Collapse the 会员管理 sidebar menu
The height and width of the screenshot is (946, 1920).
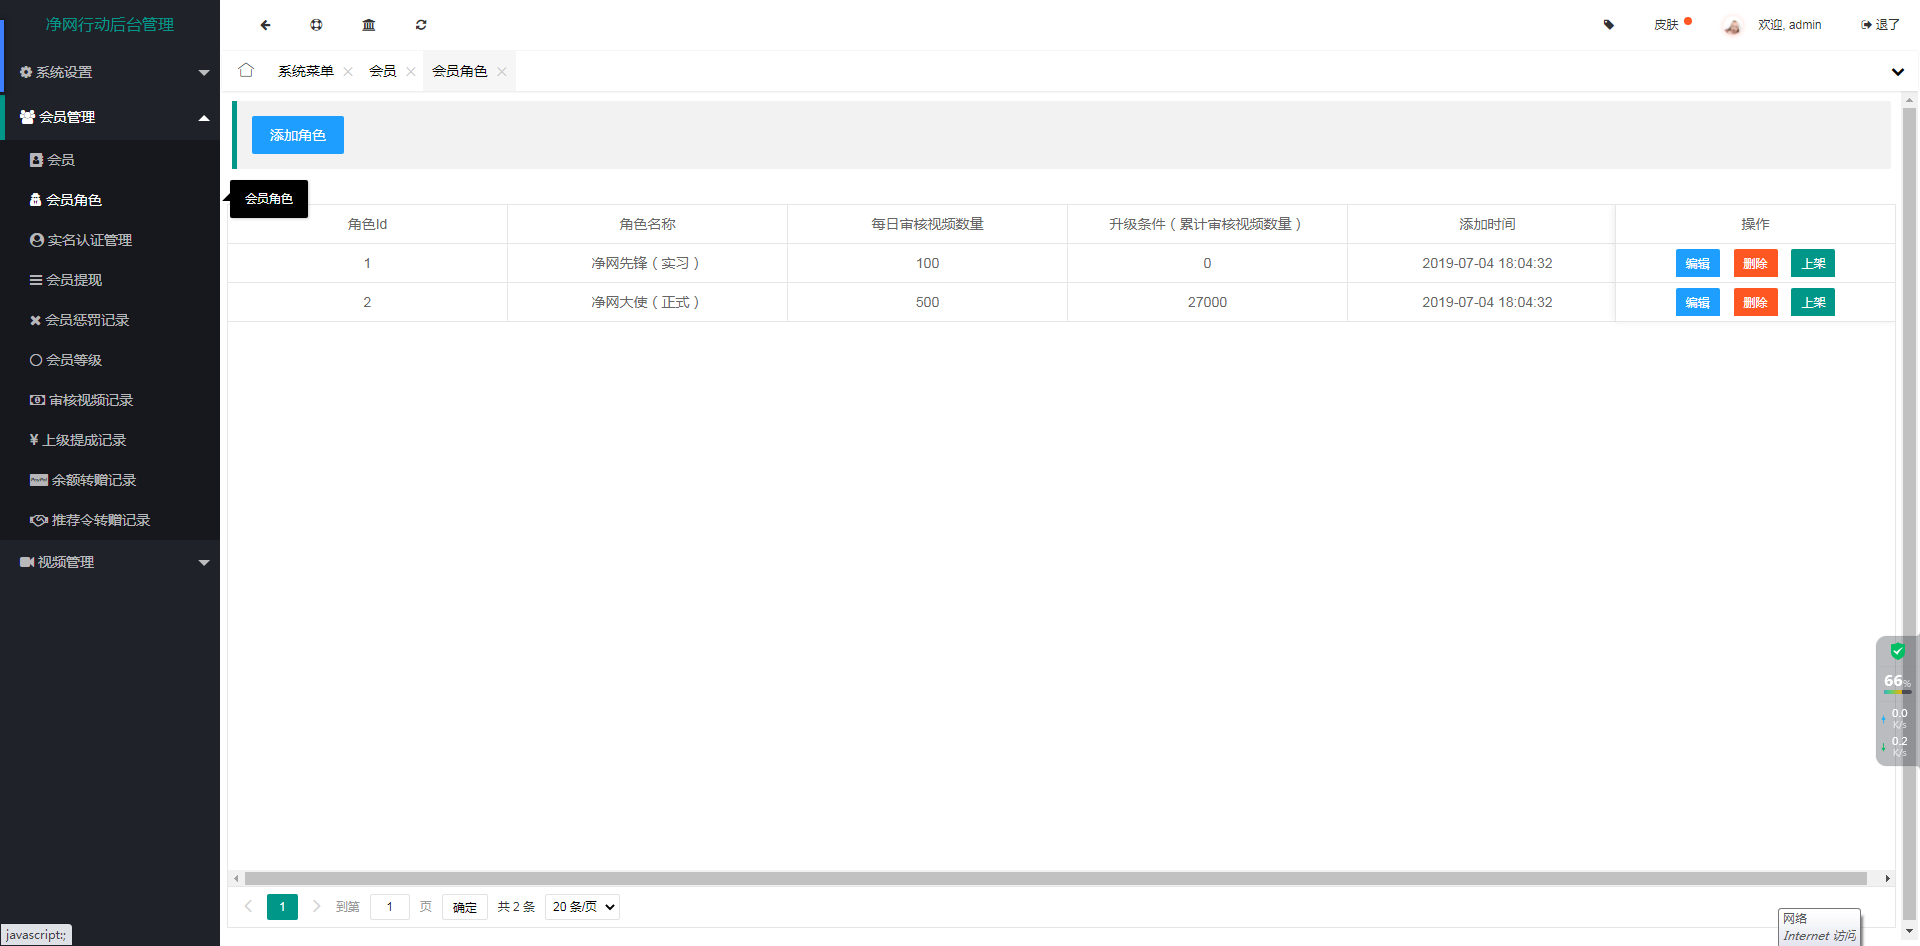click(110, 117)
